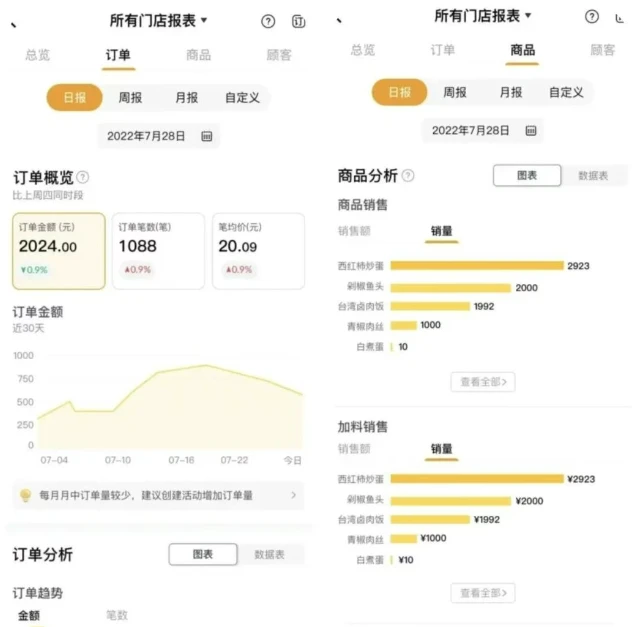The width and height of the screenshot is (634, 627).
Task: Expand the monthly order suggestion banner arrow
Action: (293, 495)
